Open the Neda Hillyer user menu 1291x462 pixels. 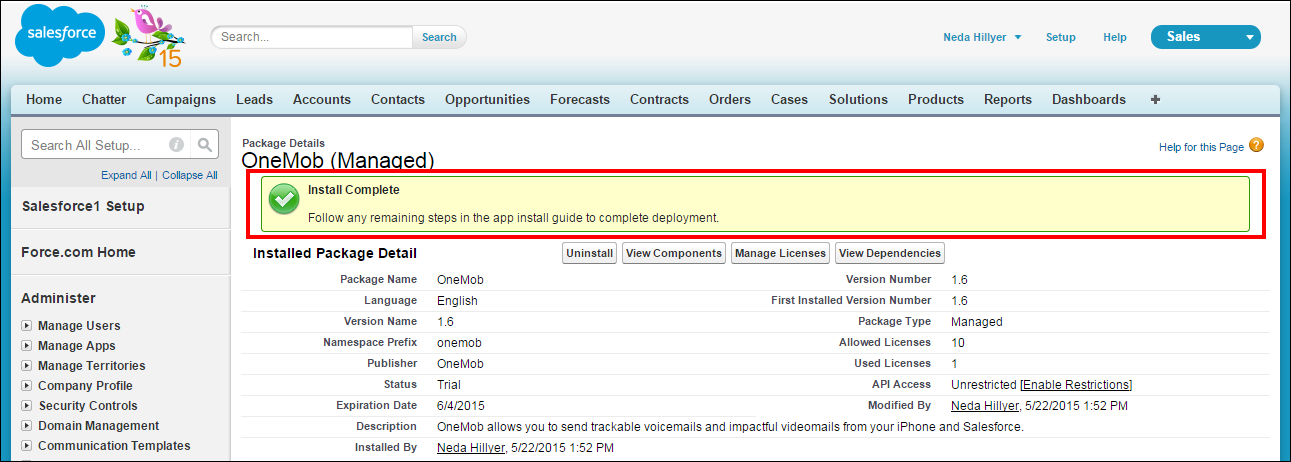(982, 37)
